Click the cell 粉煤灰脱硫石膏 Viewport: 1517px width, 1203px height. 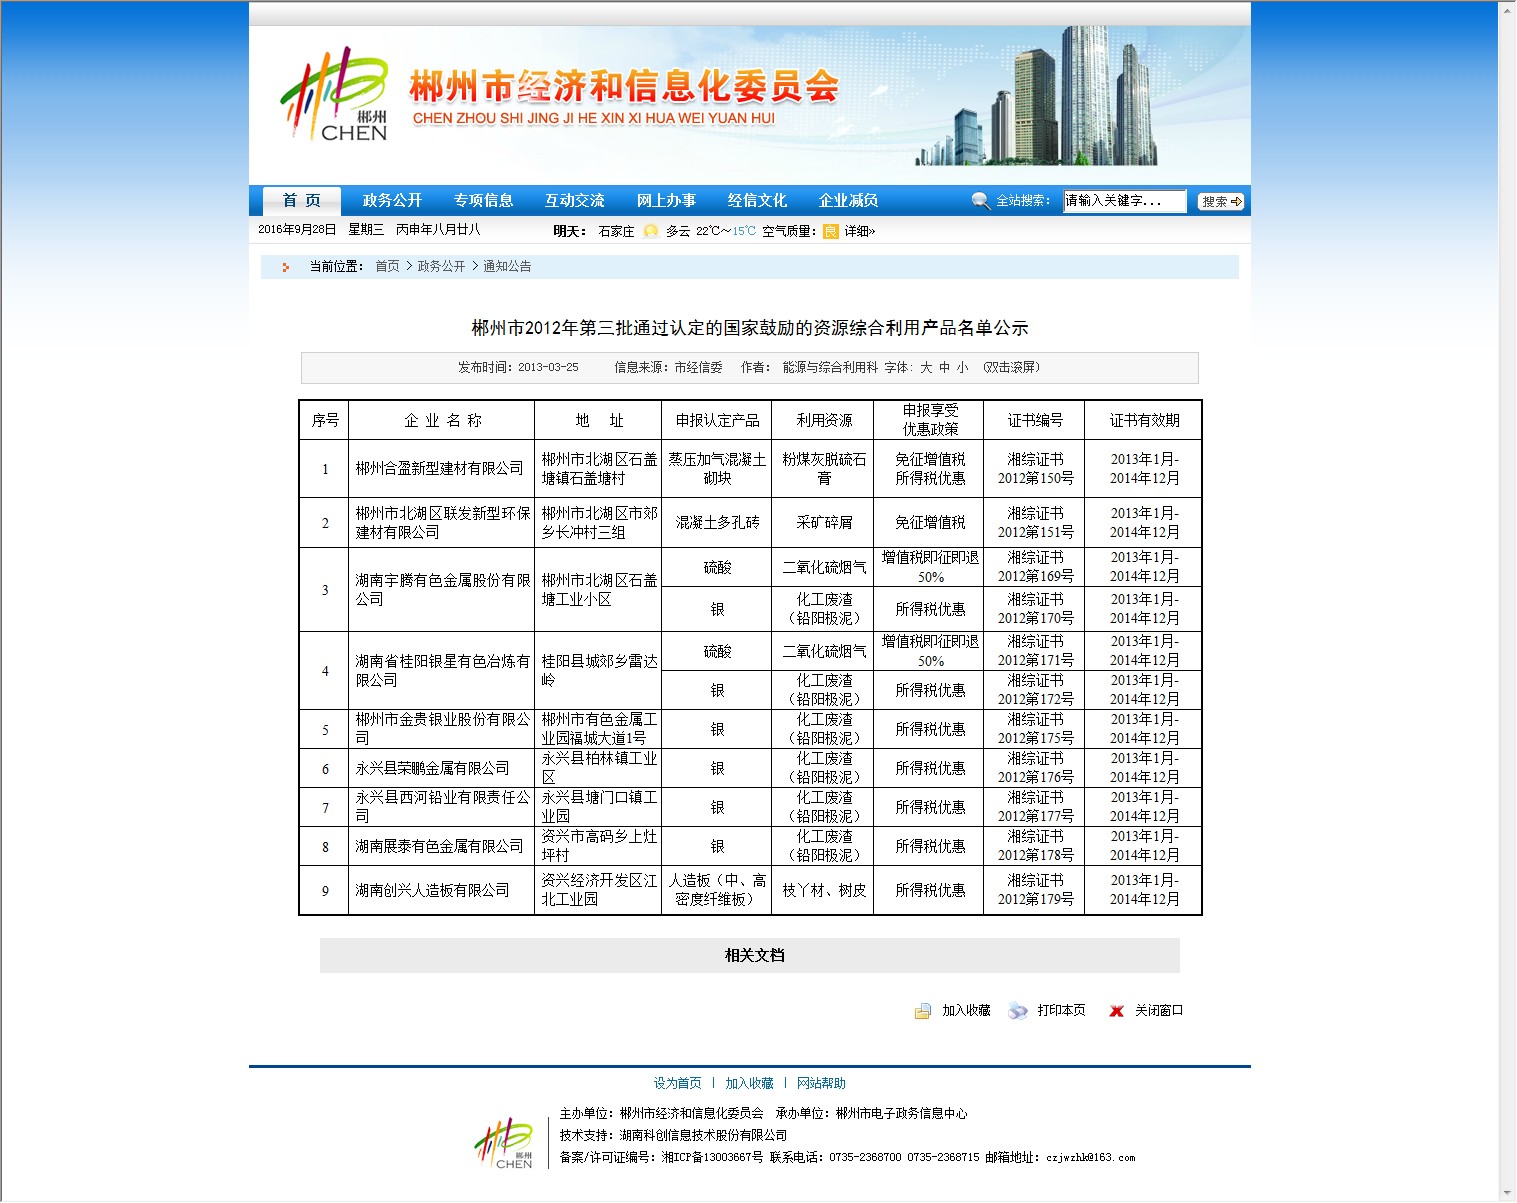(x=824, y=469)
